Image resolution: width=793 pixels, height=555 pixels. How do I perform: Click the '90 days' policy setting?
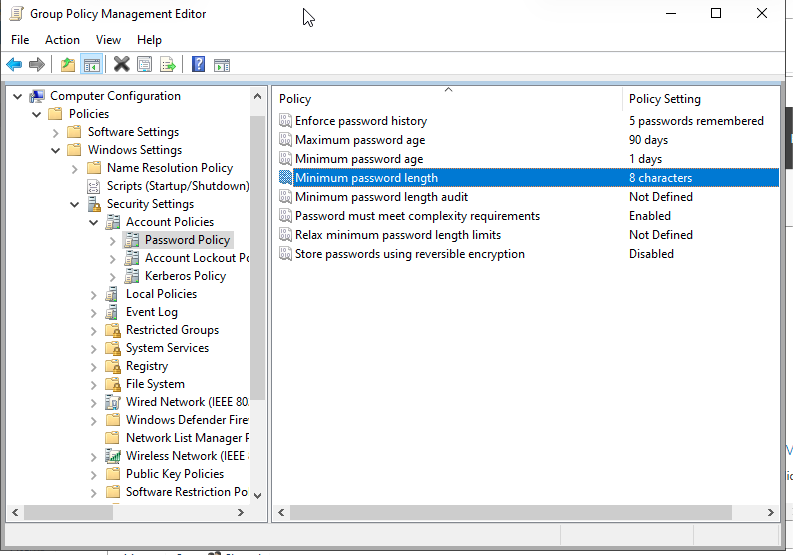648,140
